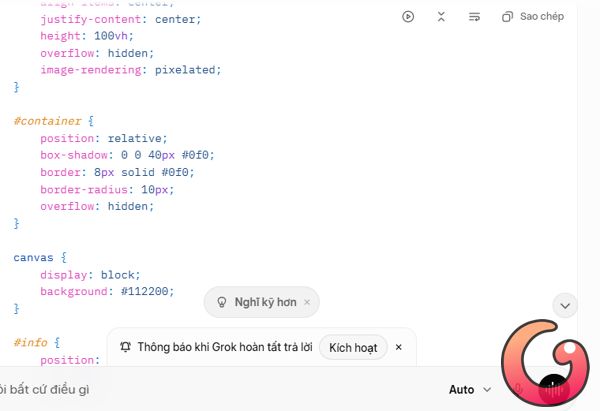Jump to bottom with the down chevron button
Image resolution: width=600 pixels, height=411 pixels.
click(565, 306)
